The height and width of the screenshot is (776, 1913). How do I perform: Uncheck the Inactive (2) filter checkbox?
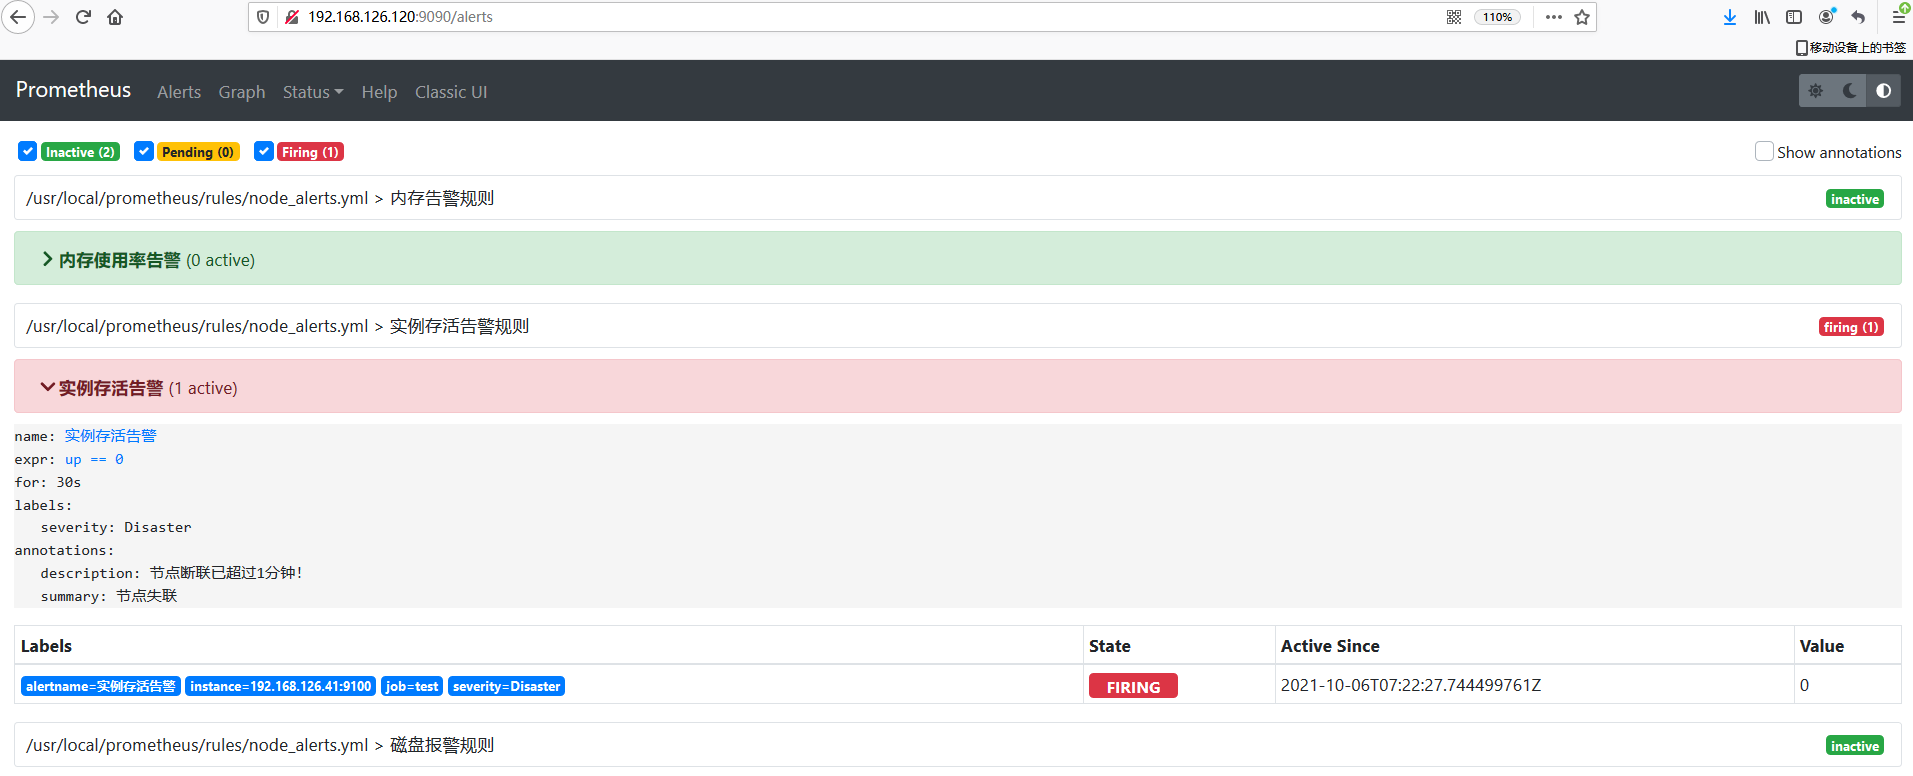28,151
